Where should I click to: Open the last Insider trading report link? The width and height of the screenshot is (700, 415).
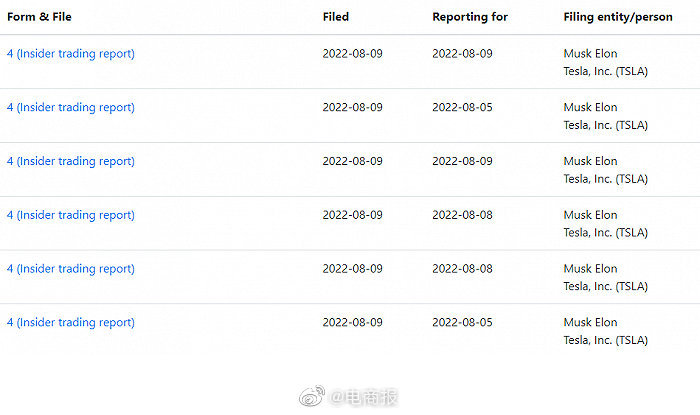pos(71,323)
